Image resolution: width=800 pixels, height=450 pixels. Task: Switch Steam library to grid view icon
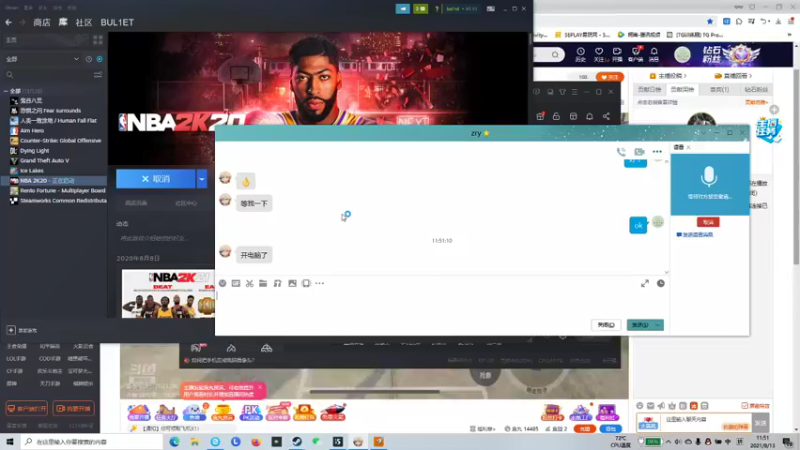[x=98, y=40]
